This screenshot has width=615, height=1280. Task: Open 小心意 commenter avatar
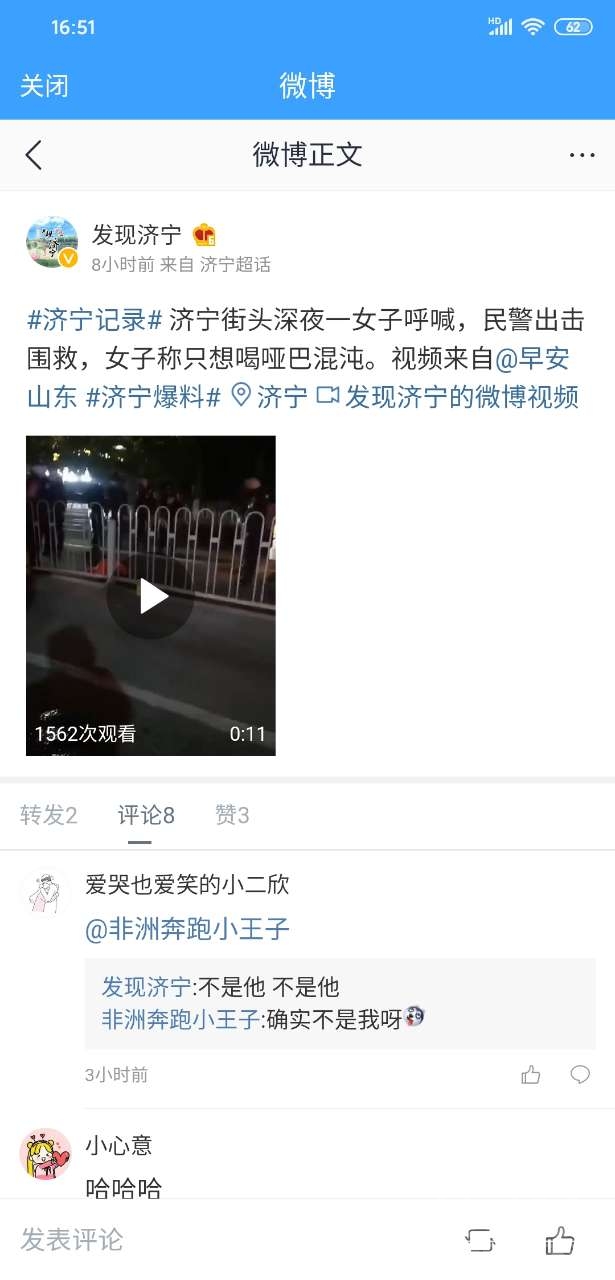tap(45, 1154)
